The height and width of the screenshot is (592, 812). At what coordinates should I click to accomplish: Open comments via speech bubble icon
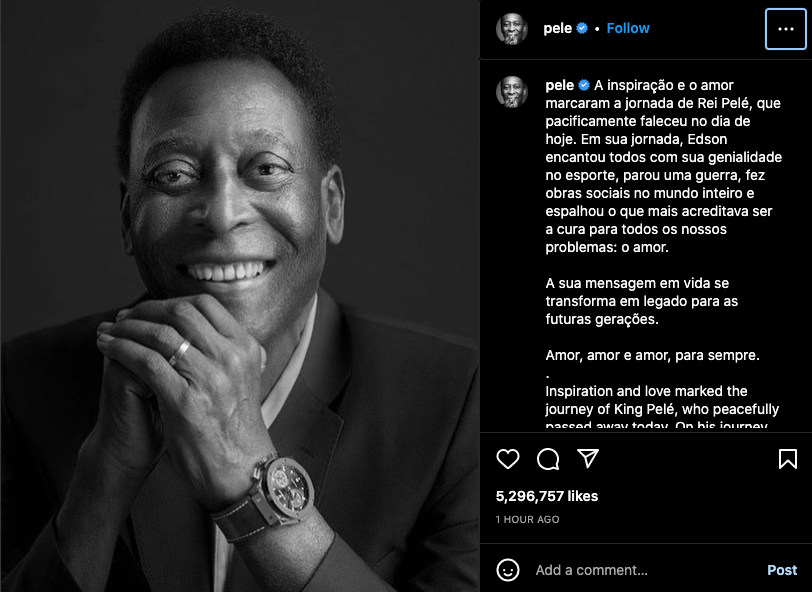coord(548,459)
